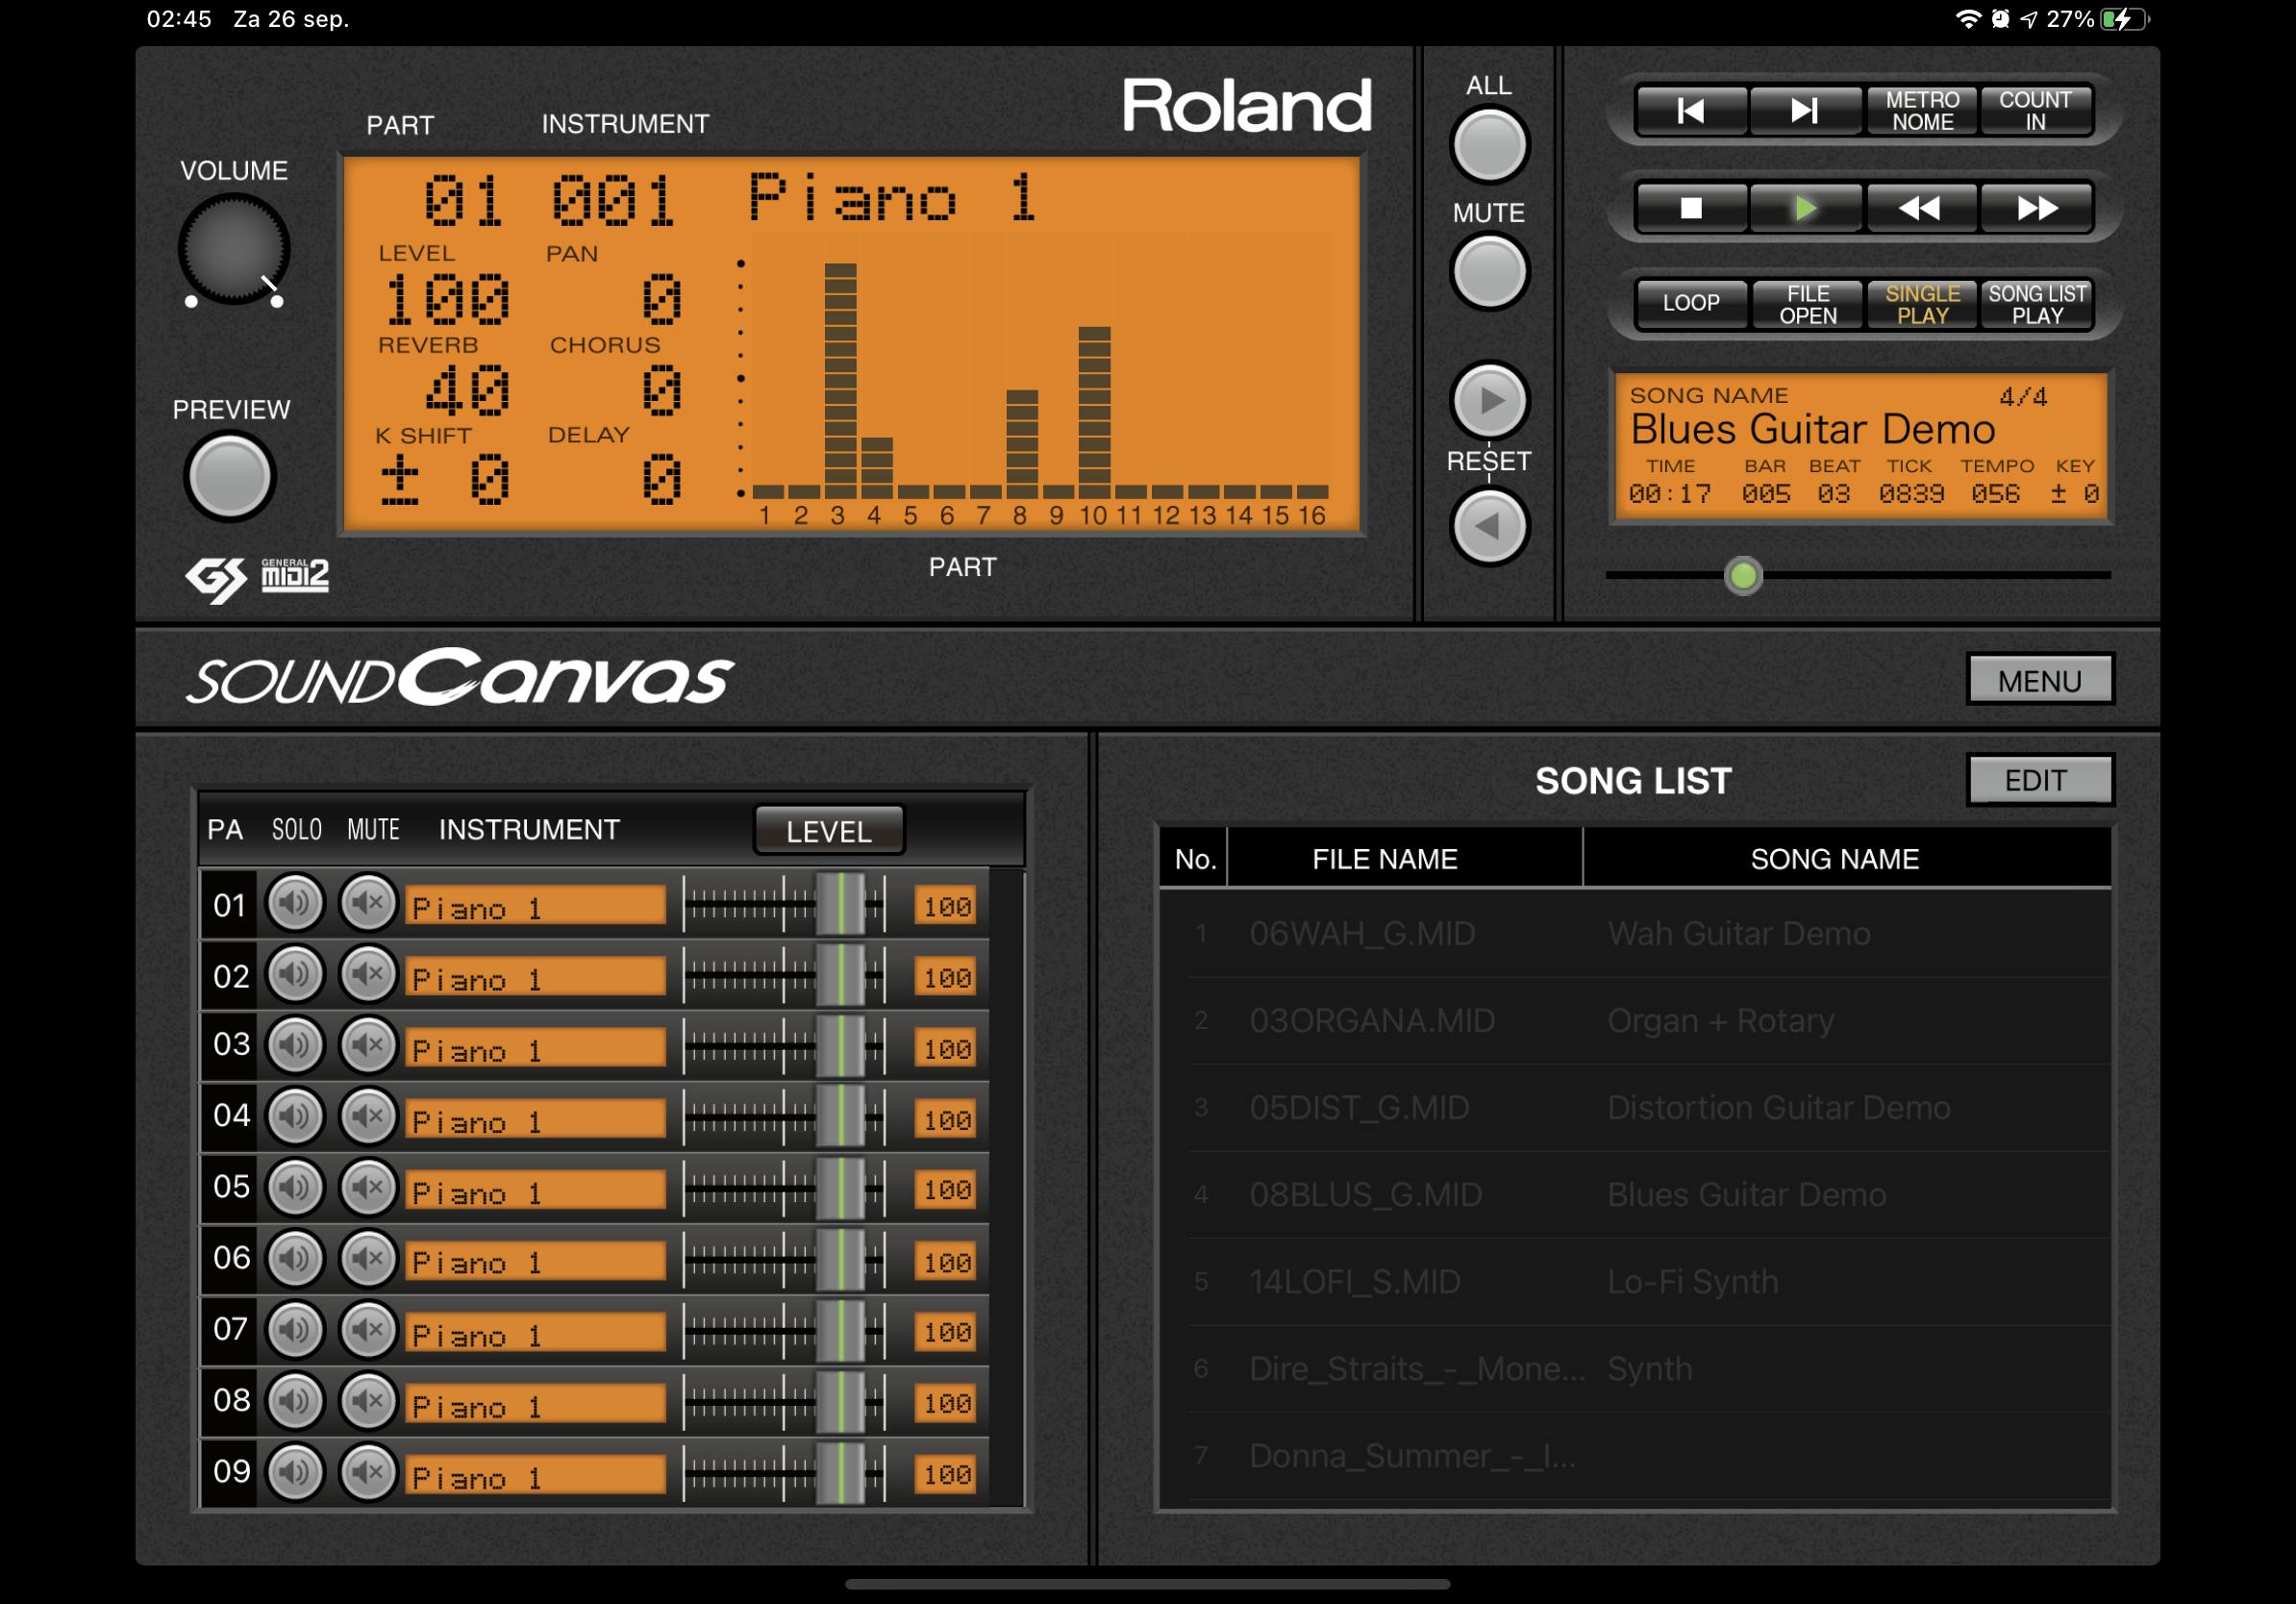Jump to song start with skip-back icon
Viewport: 2296px width, 1604px height.
(1690, 112)
